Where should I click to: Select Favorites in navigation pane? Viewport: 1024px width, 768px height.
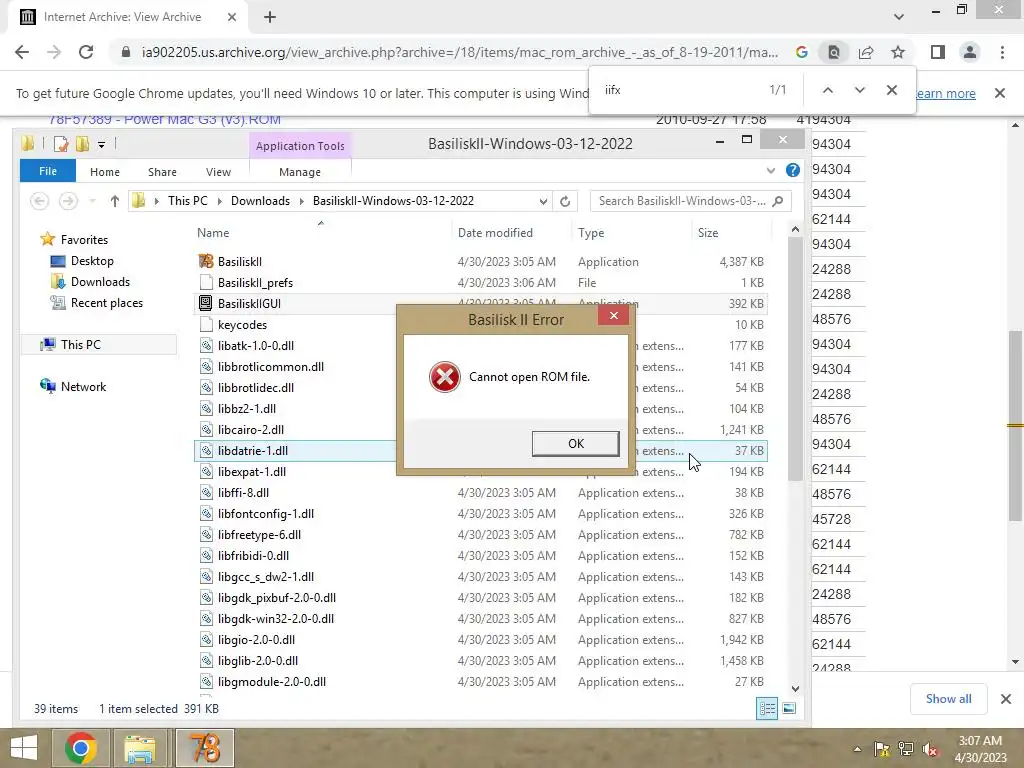coord(84,240)
